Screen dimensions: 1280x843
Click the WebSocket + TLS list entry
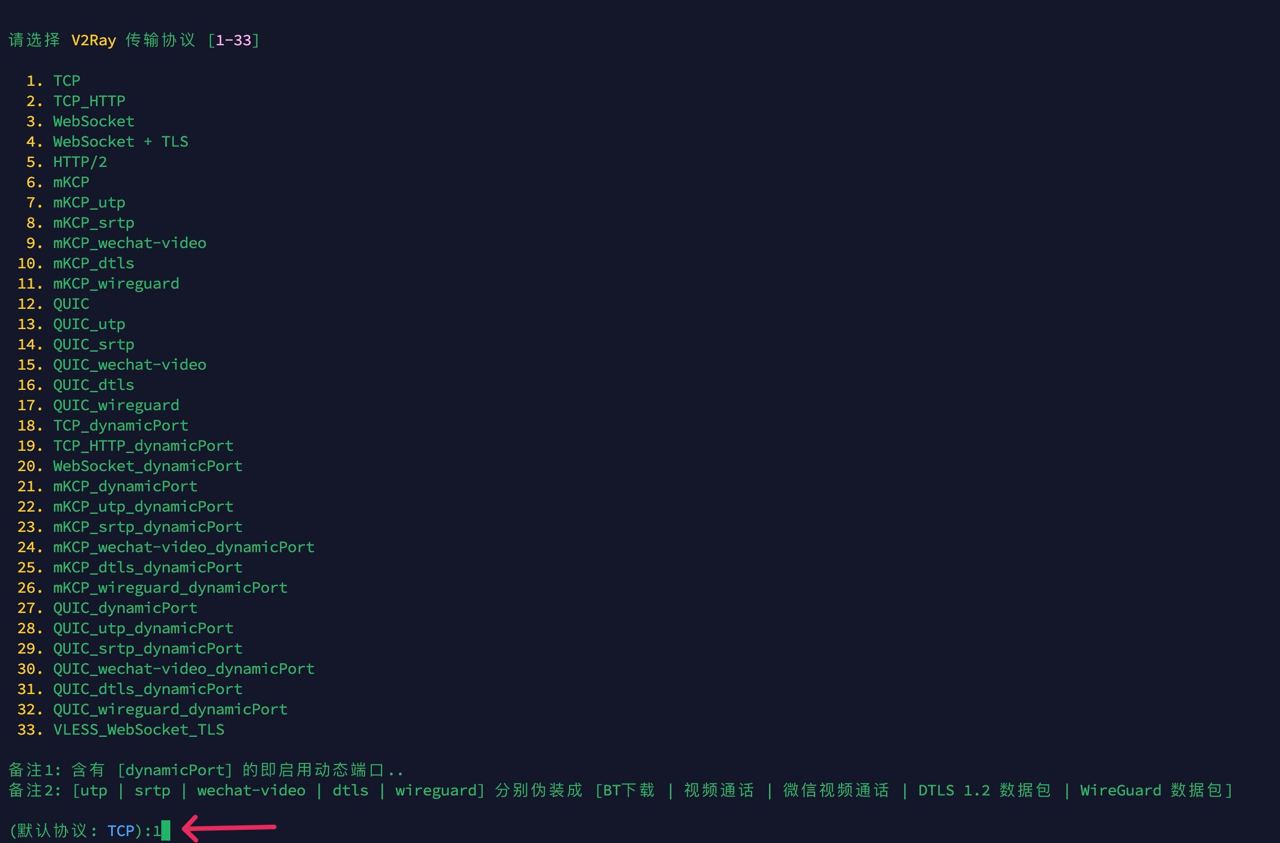click(120, 142)
